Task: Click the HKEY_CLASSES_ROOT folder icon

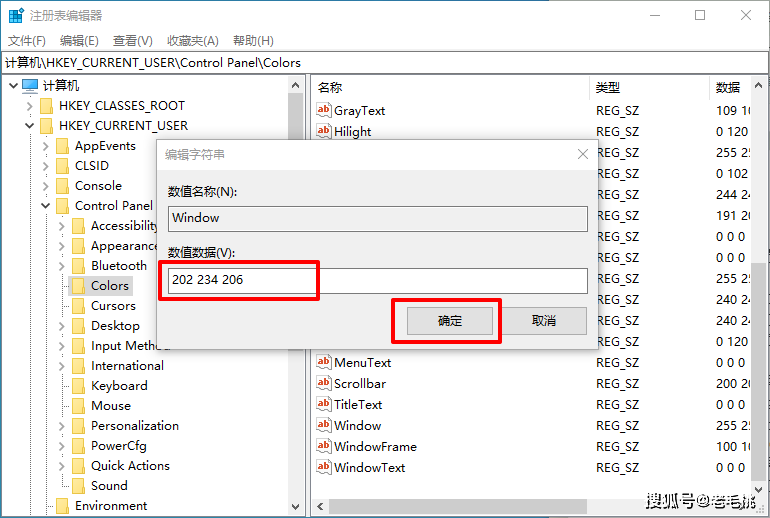Action: click(x=46, y=106)
